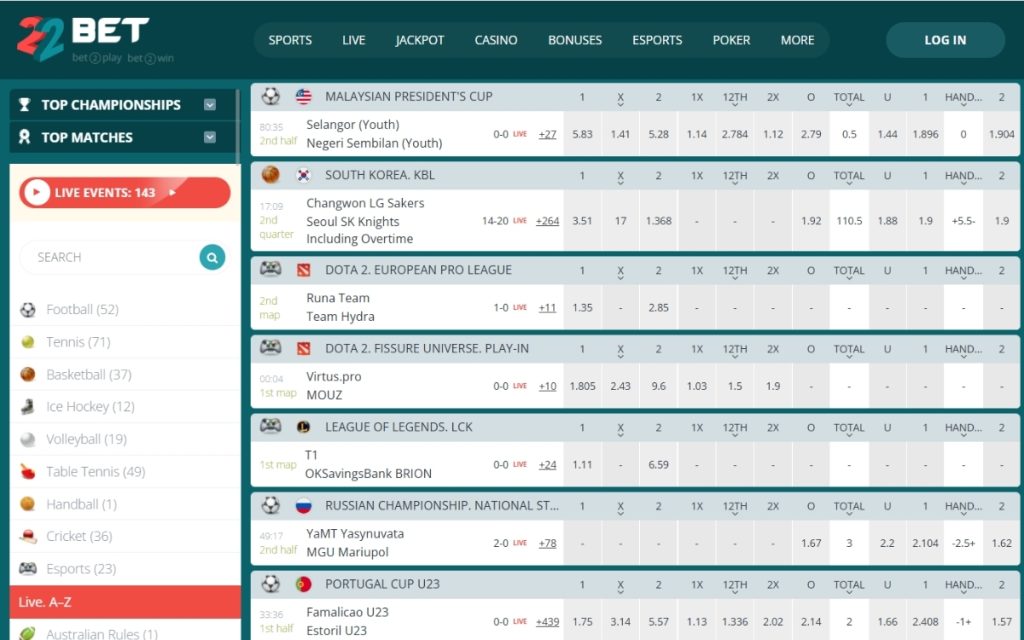Open the BONUSES menu

[575, 40]
